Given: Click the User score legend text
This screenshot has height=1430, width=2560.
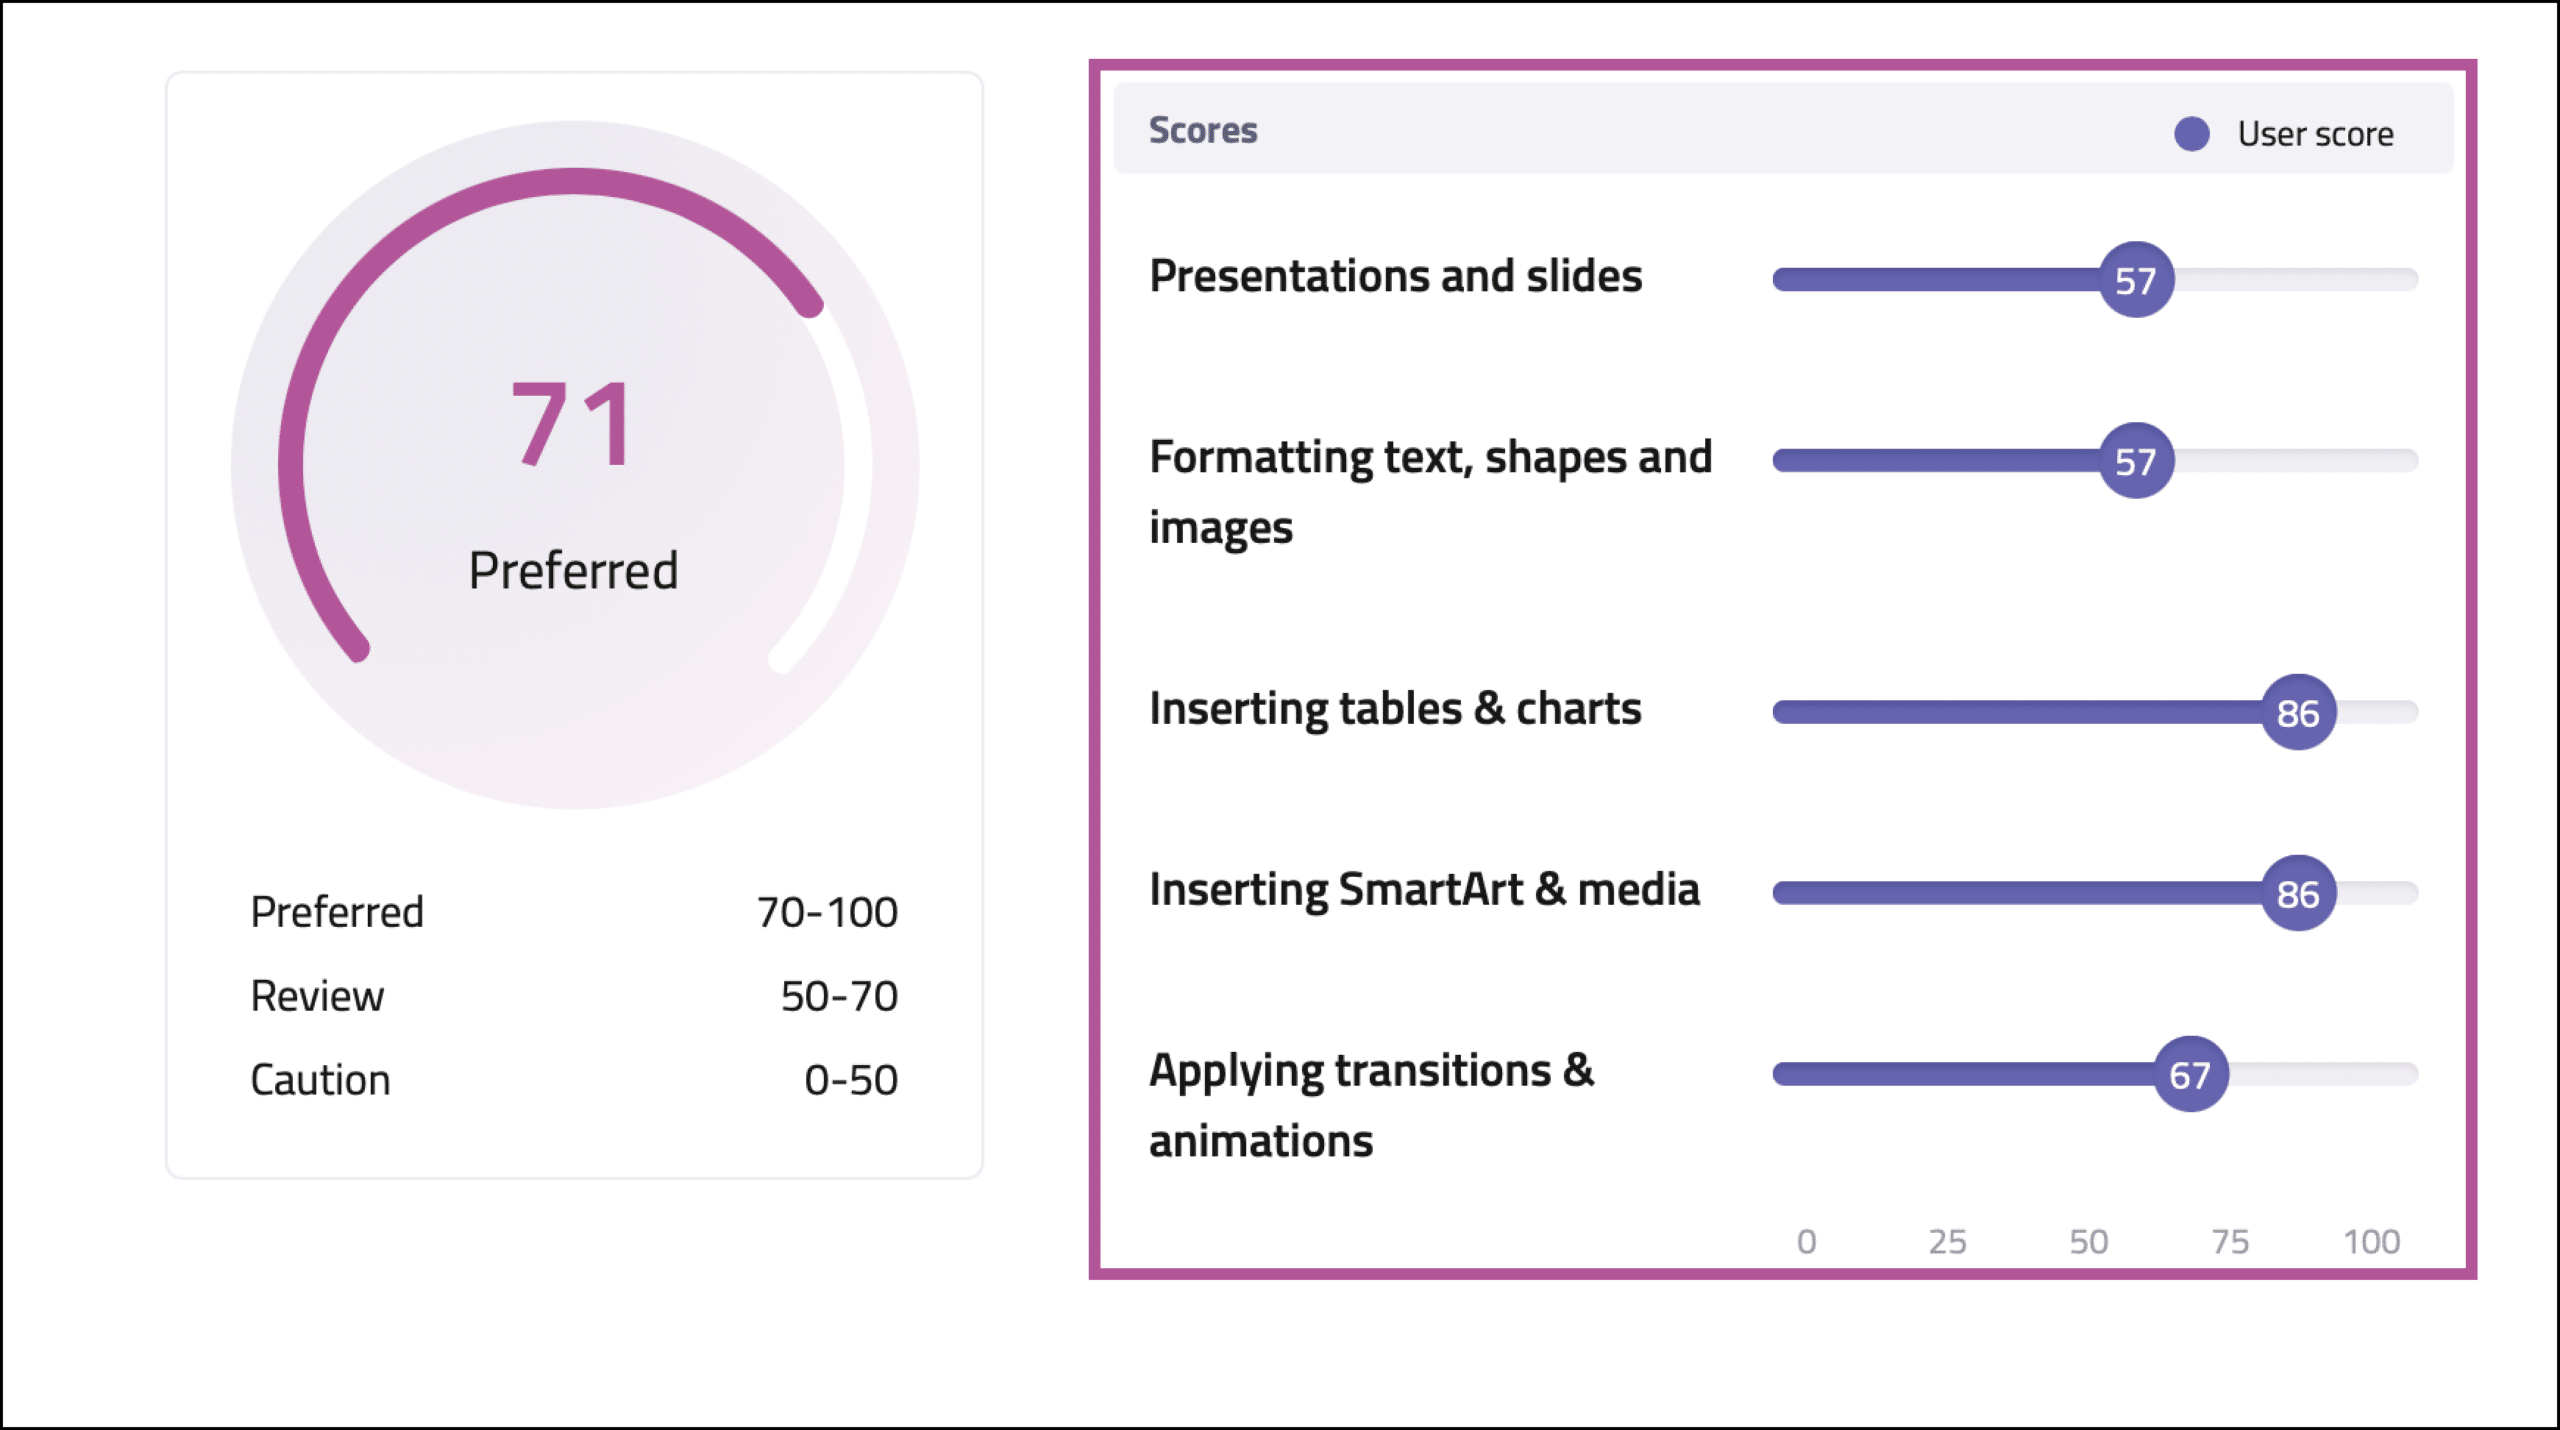Looking at the screenshot, I should [2315, 134].
